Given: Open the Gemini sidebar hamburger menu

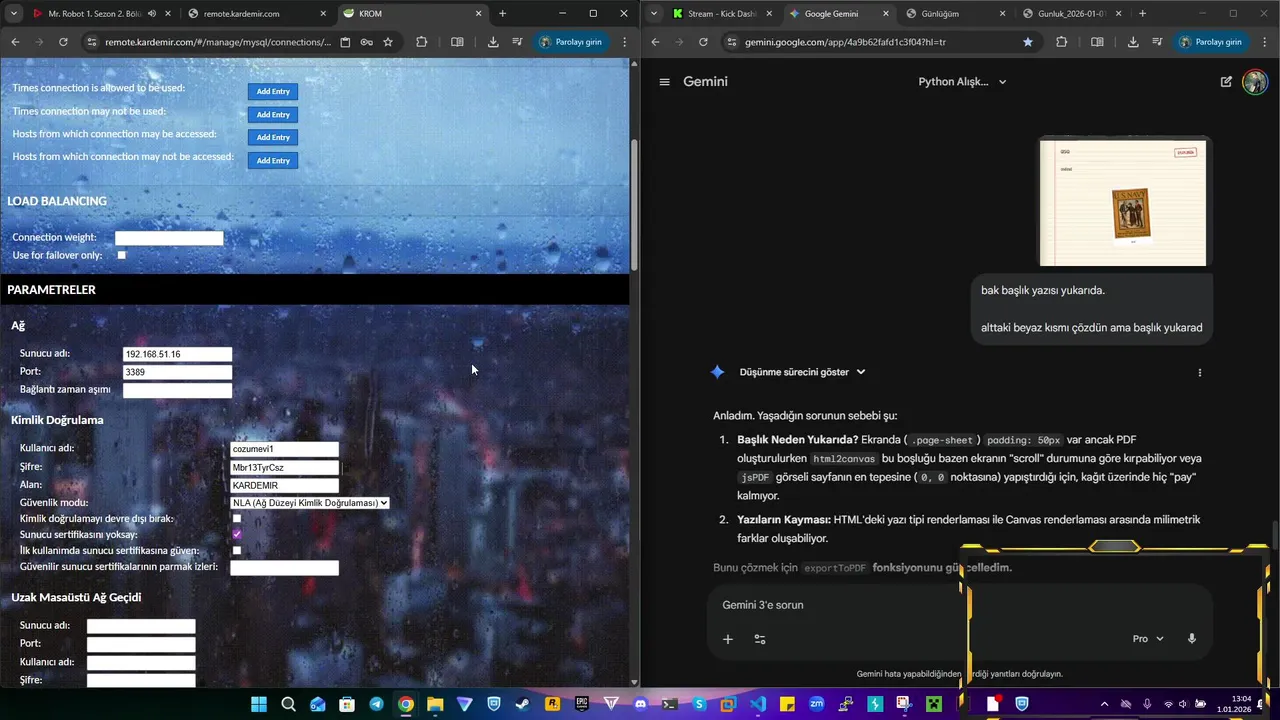Looking at the screenshot, I should tap(664, 82).
